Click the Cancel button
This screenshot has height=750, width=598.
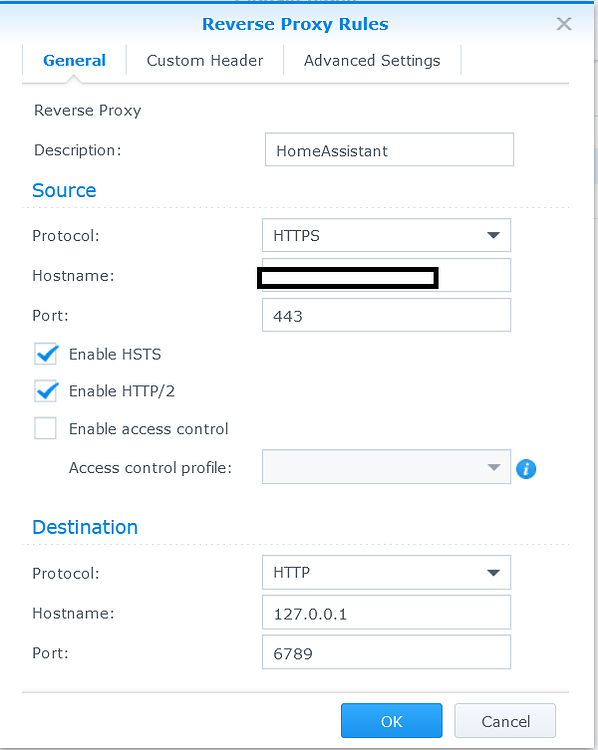point(505,720)
